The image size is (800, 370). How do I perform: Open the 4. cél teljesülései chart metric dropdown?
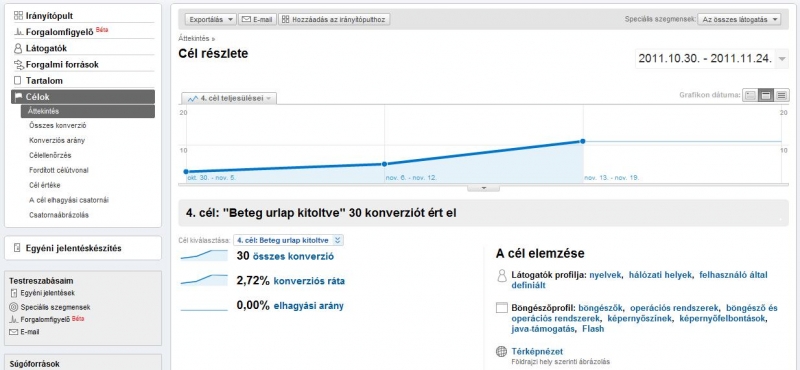[229, 98]
